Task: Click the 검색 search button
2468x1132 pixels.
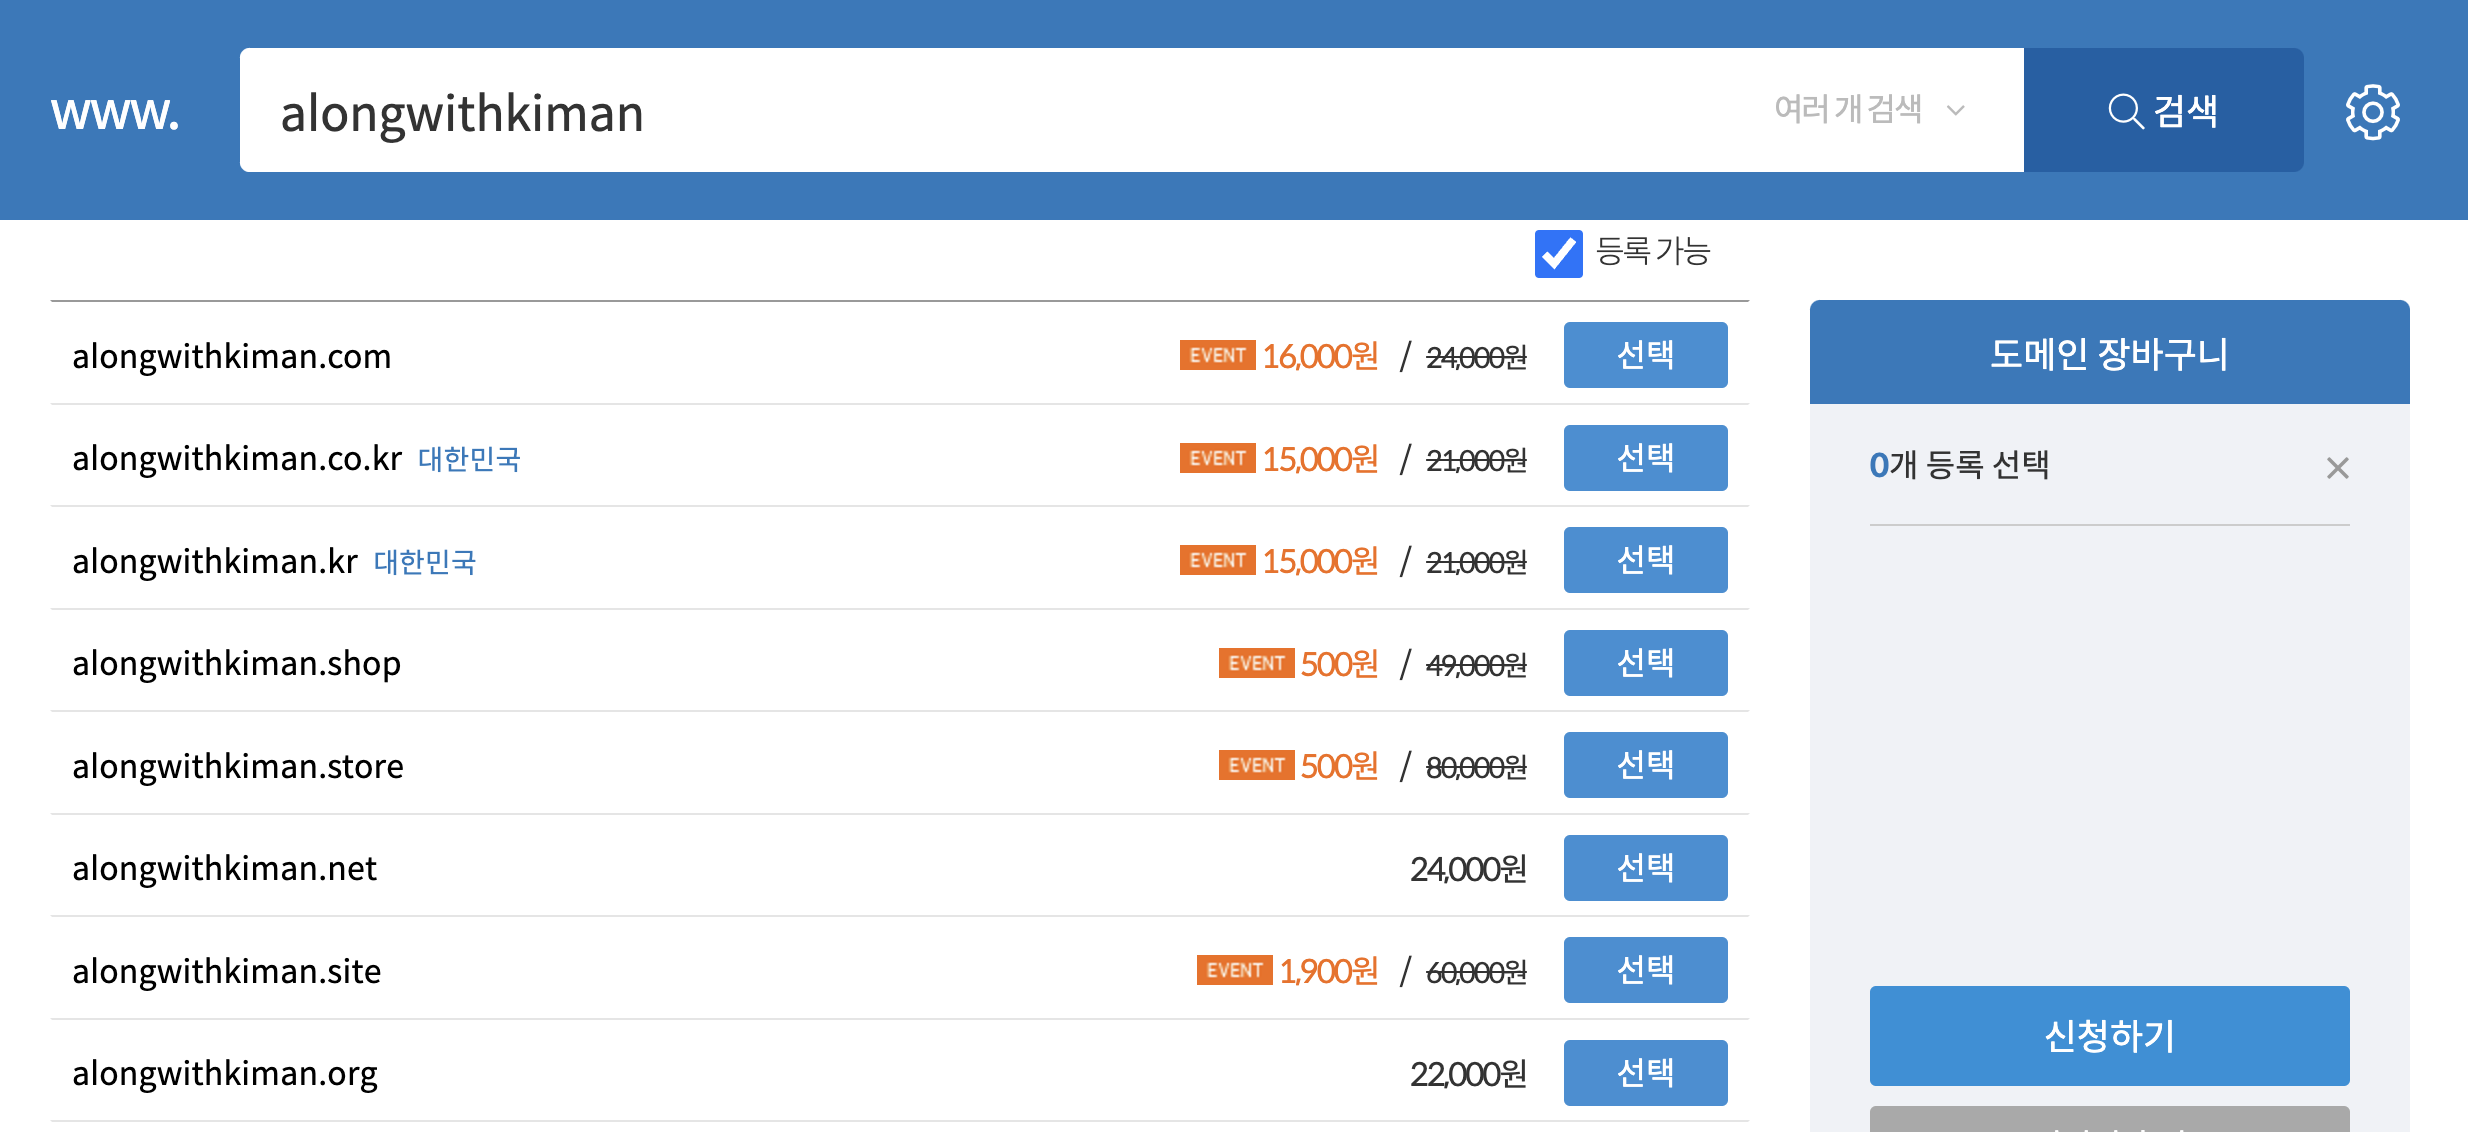Action: point(2163,110)
